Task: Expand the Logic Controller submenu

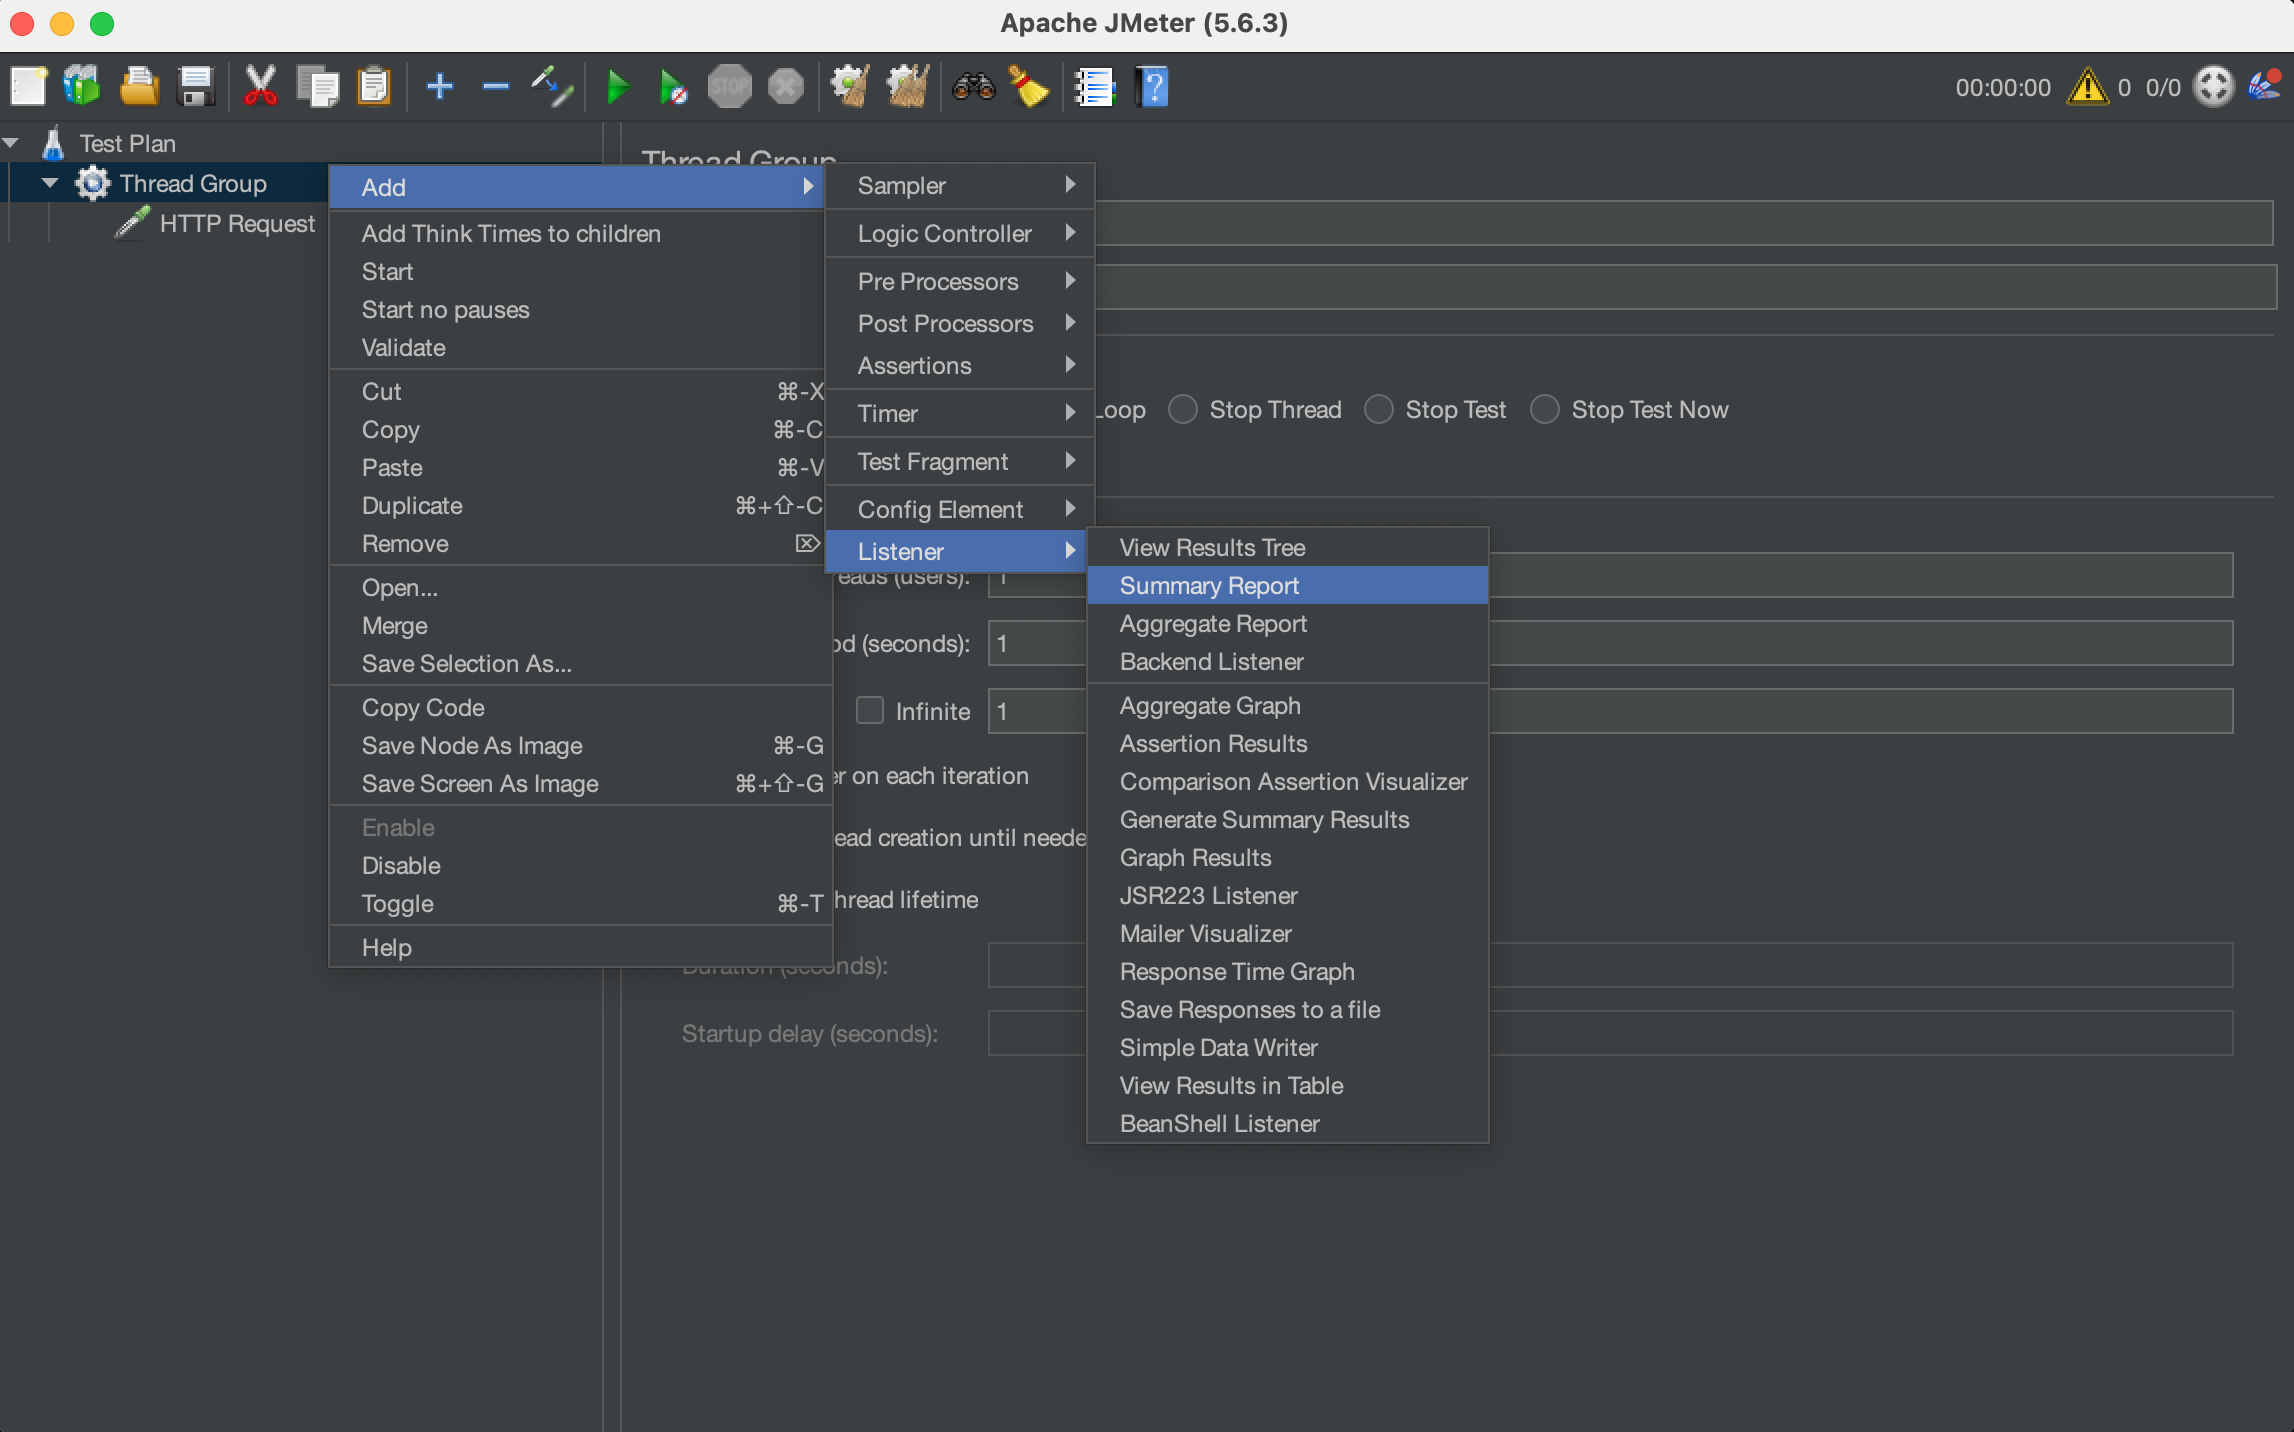Action: click(x=960, y=233)
